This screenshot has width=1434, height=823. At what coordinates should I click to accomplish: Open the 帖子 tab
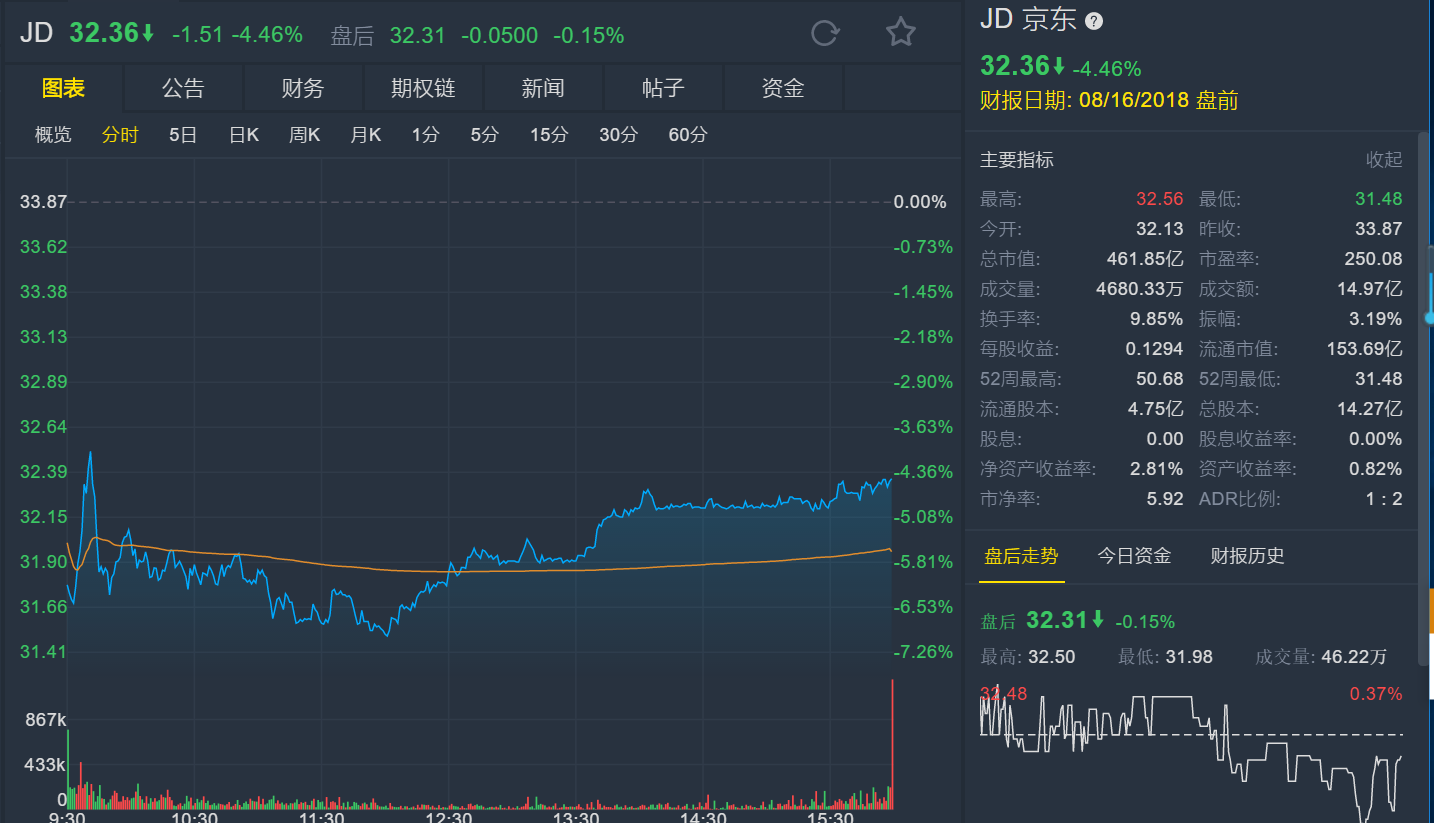pyautogui.click(x=663, y=88)
